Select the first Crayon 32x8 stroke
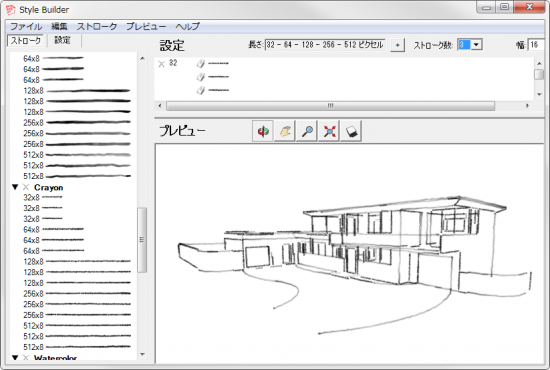550x370 pixels. pos(43,197)
